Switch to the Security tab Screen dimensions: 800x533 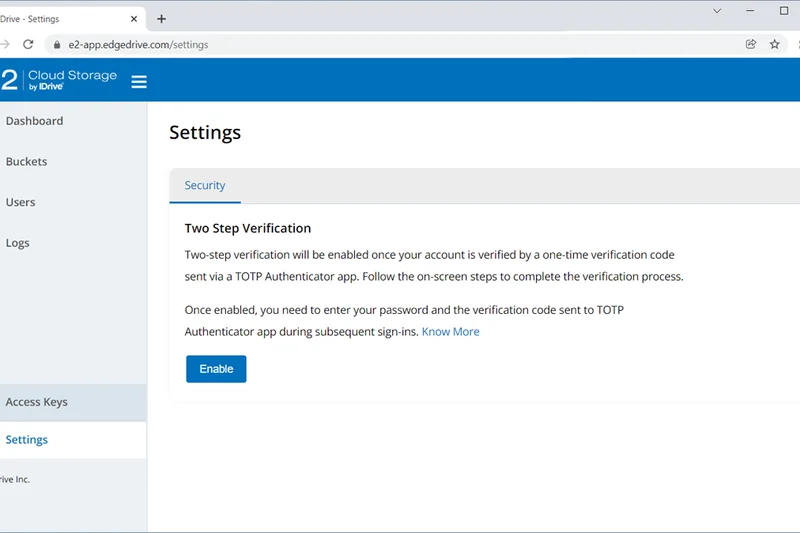click(x=205, y=186)
